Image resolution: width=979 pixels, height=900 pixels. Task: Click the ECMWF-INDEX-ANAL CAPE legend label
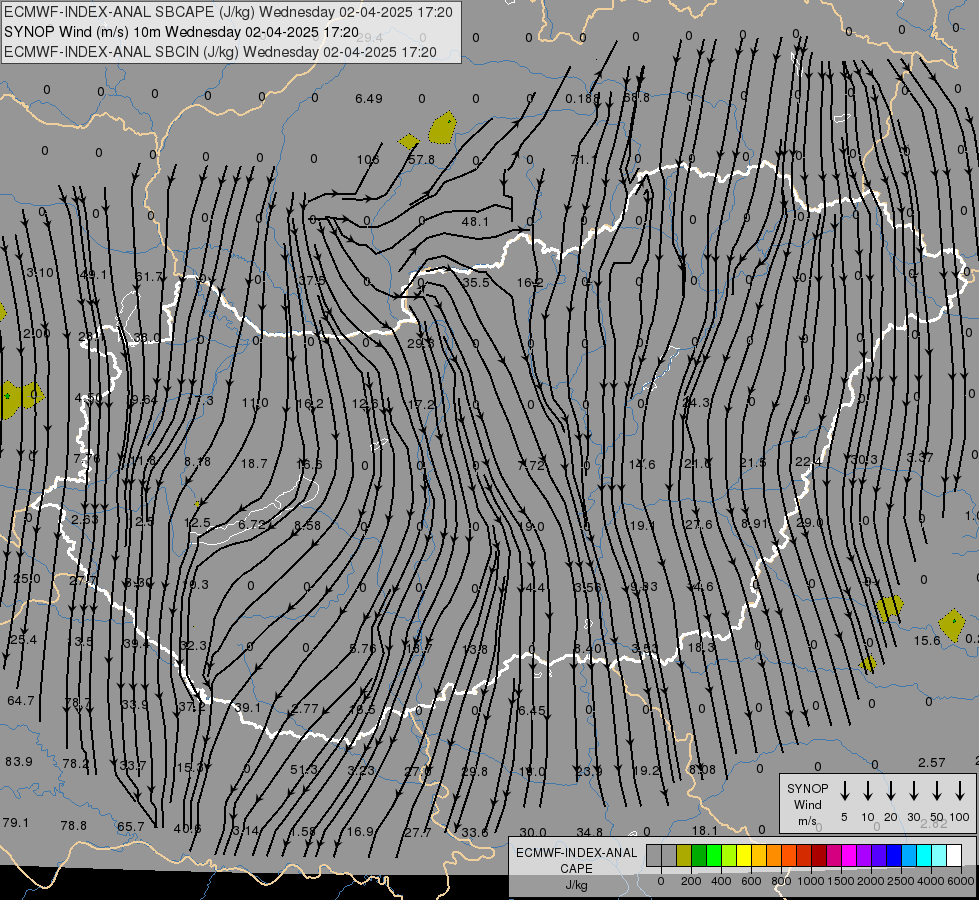point(576,860)
